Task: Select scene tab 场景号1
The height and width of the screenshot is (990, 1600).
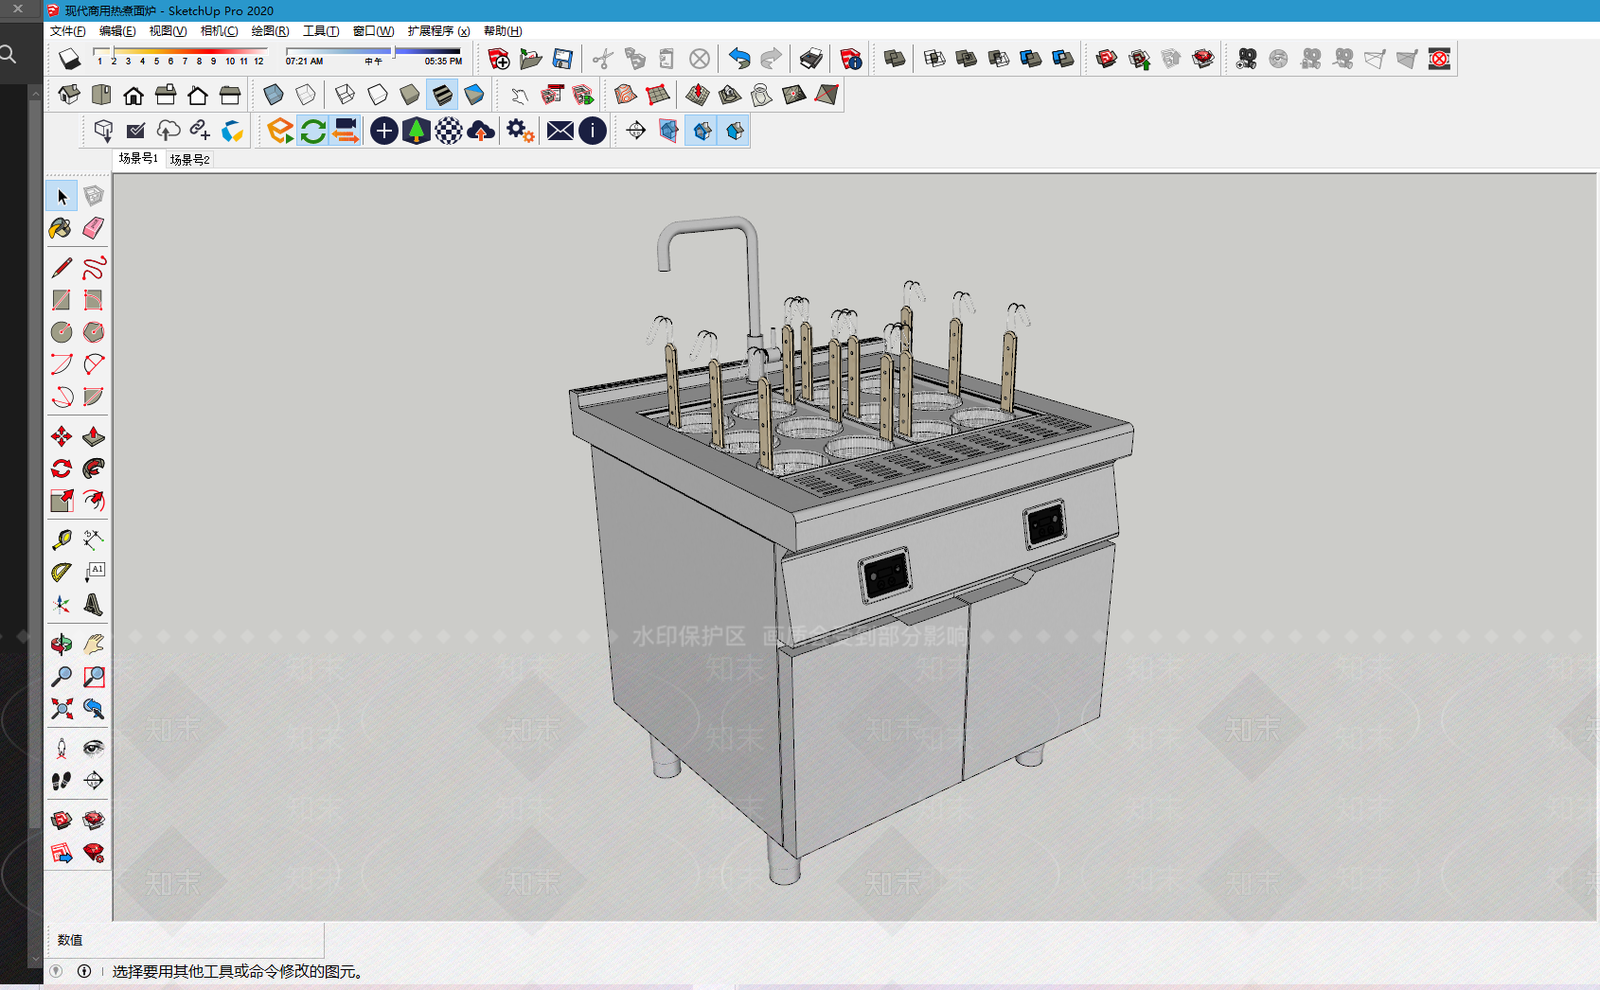Action: pos(138,158)
